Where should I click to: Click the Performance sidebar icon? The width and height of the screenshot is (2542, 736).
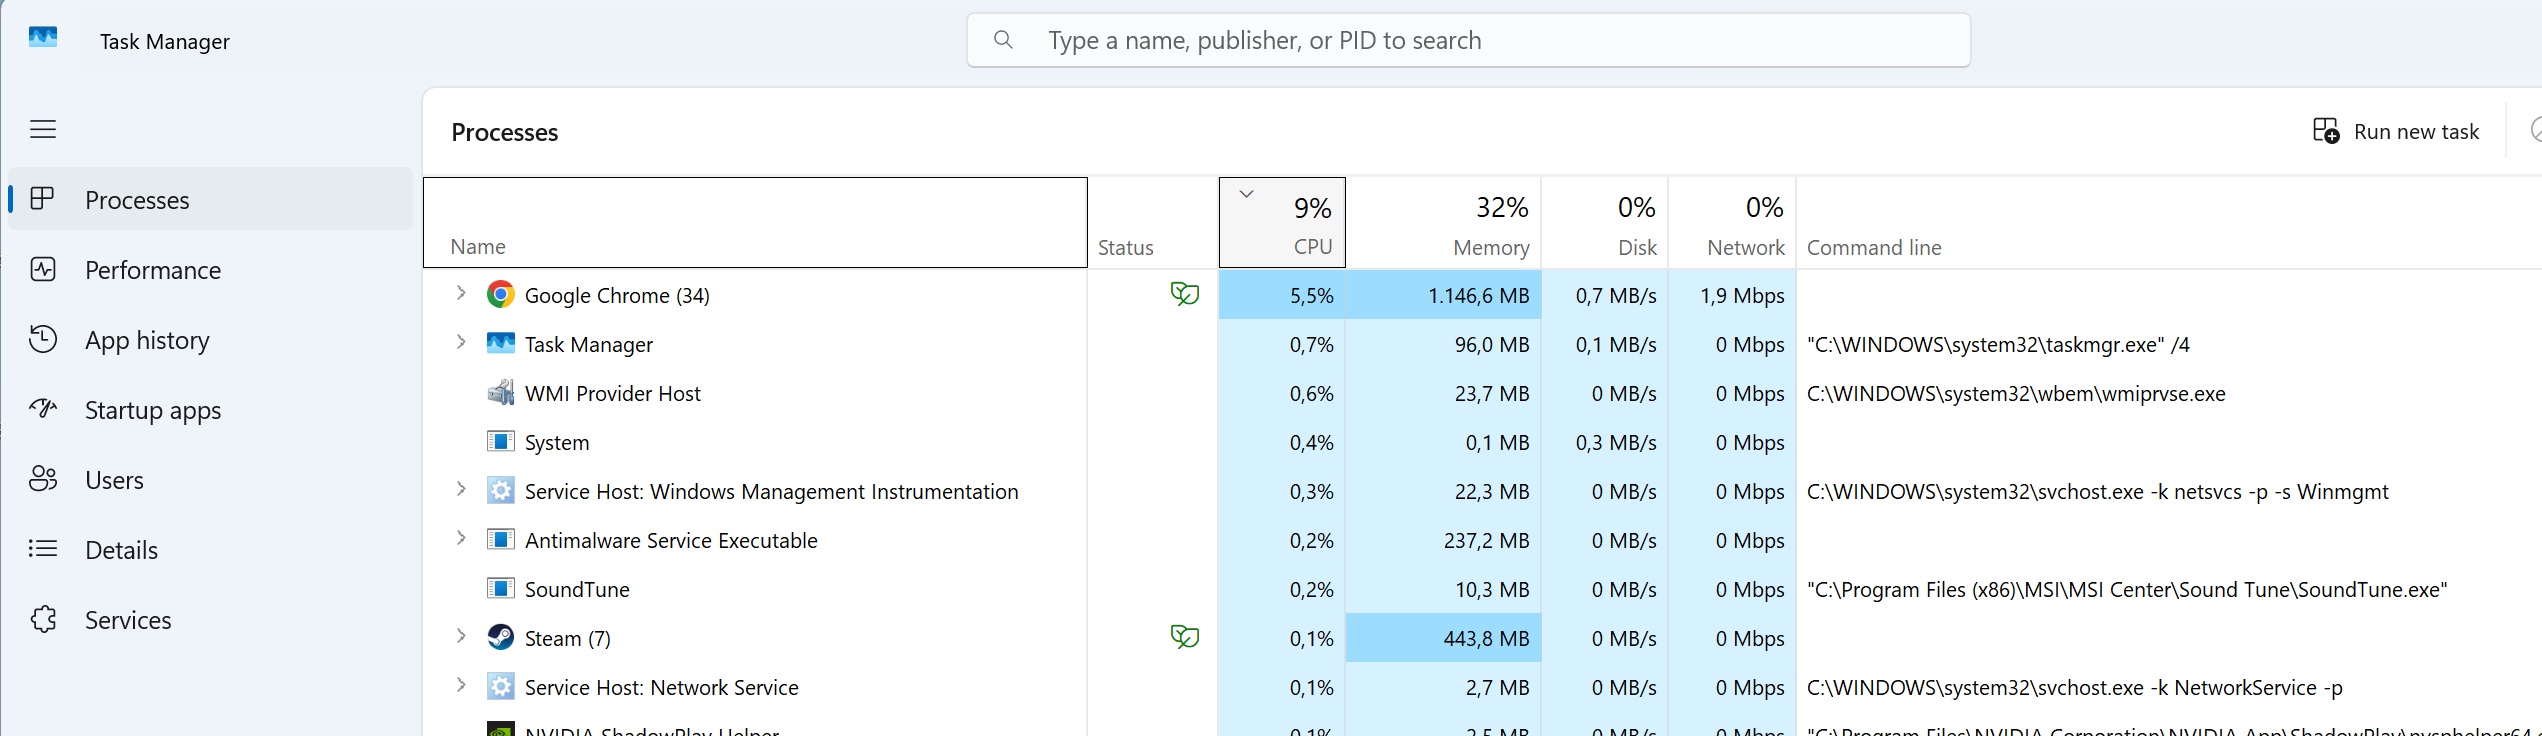coord(43,269)
